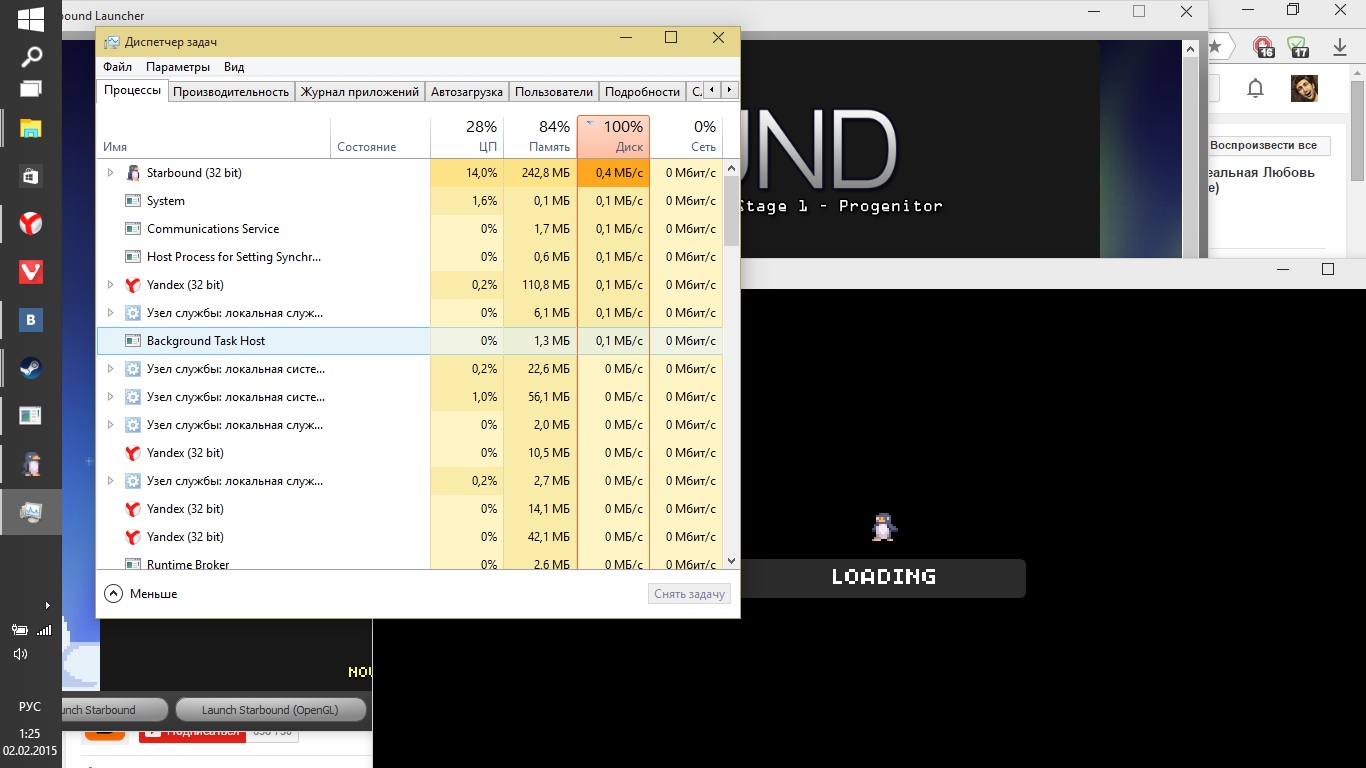Expand the Yandex process using 110,8 МБ
This screenshot has width=1366, height=768.
111,285
